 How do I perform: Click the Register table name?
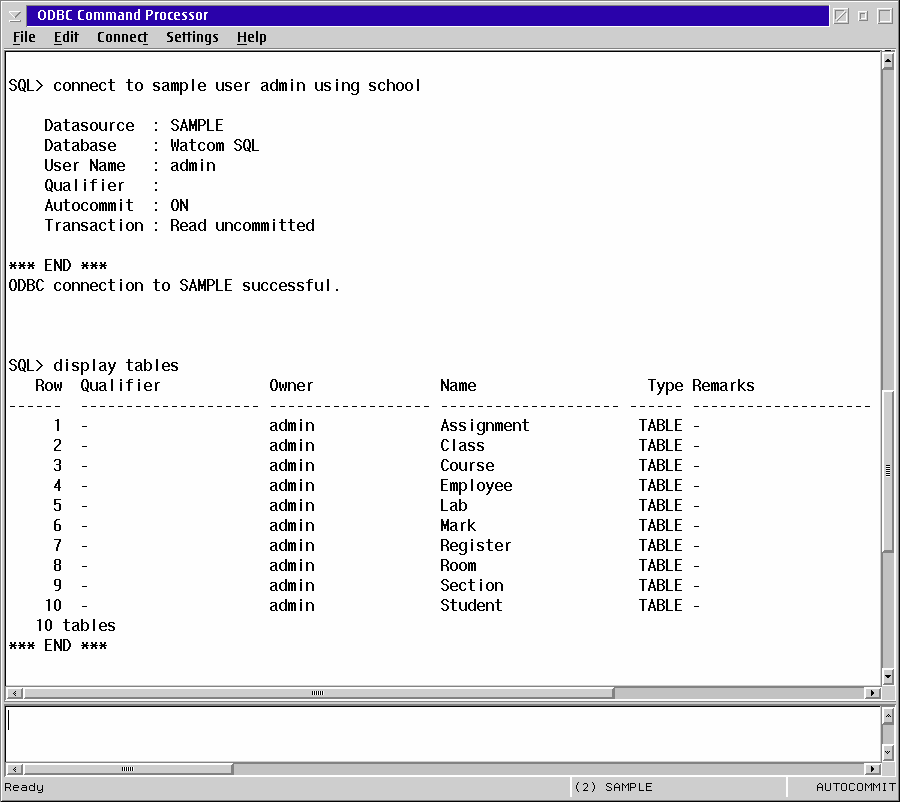[x=475, y=546]
